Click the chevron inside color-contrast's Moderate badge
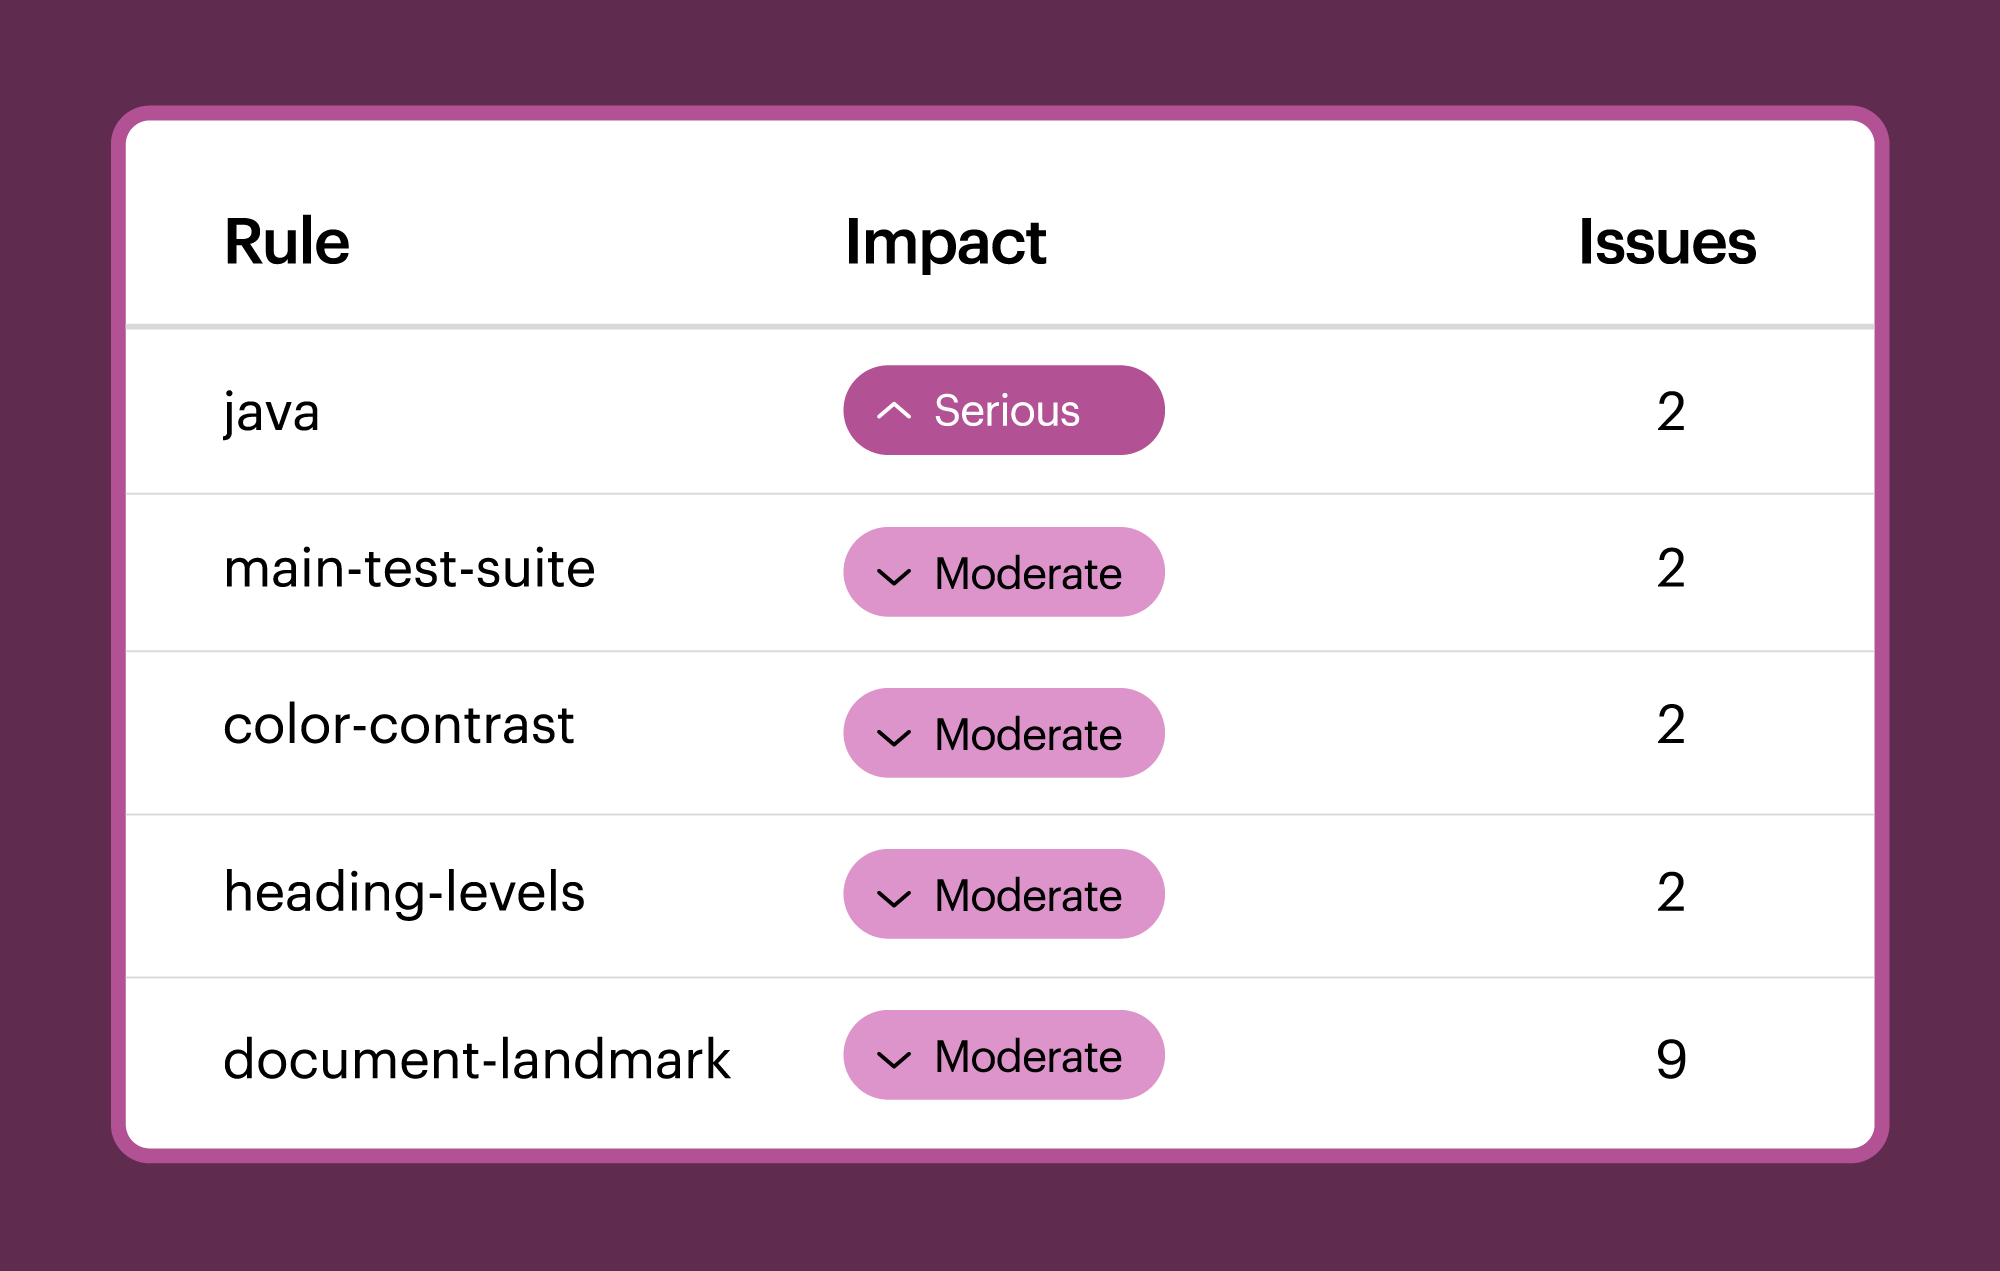Image resolution: width=2000 pixels, height=1271 pixels. click(895, 734)
